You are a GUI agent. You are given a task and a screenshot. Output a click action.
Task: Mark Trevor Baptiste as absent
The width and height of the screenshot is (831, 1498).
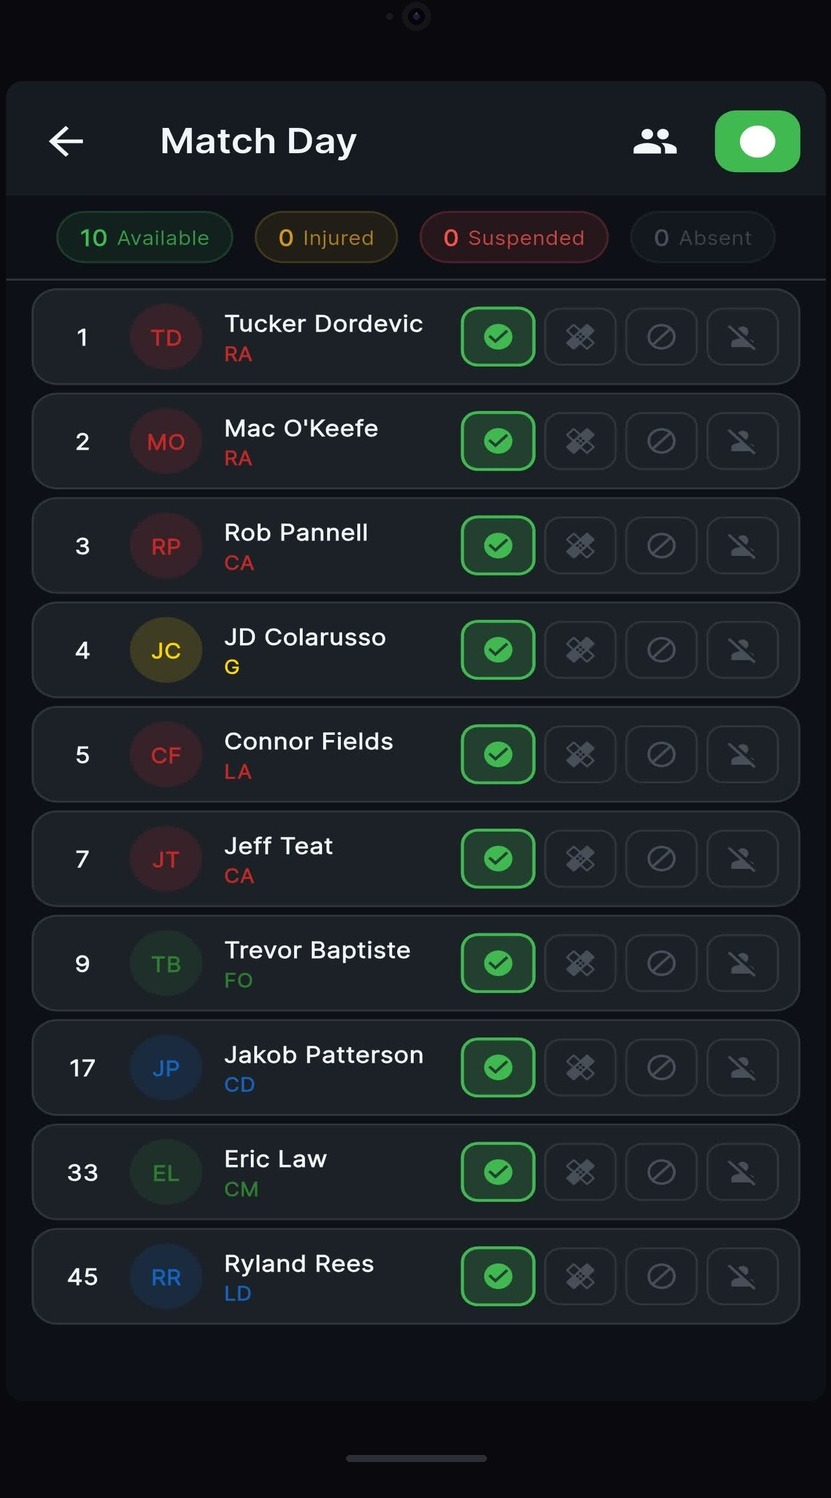point(742,963)
